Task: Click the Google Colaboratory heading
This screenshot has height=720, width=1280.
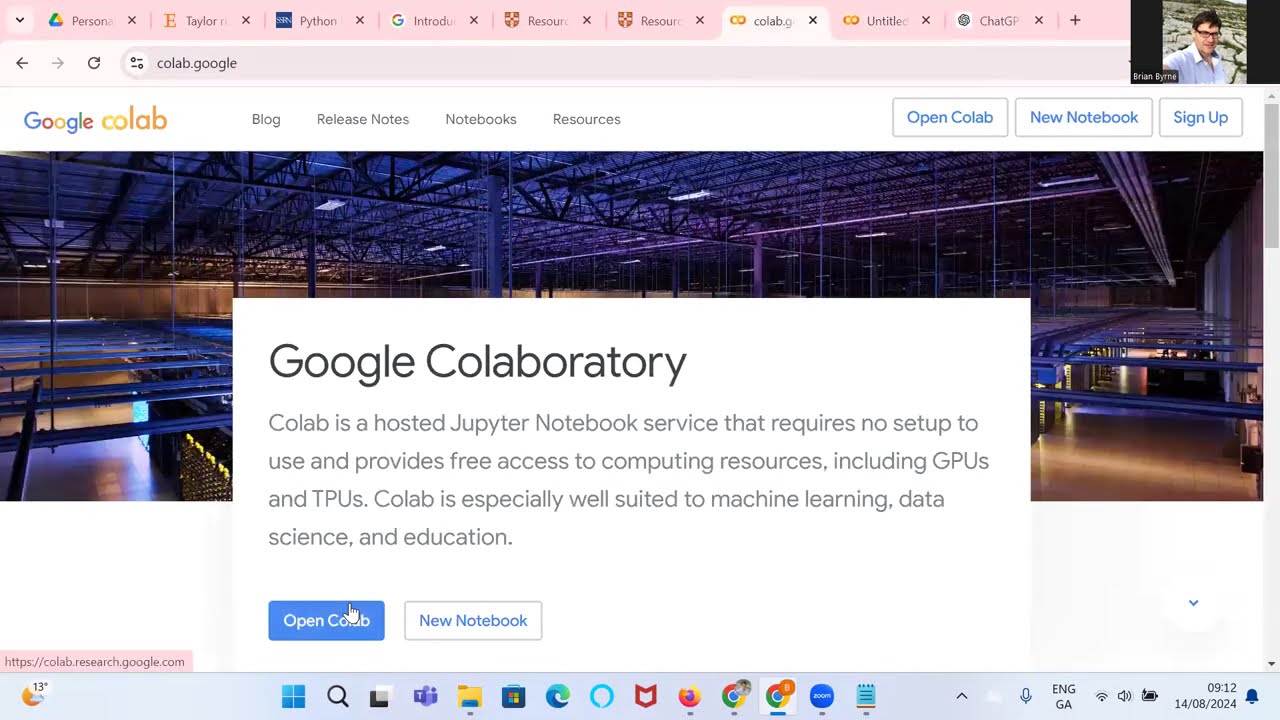Action: click(x=477, y=361)
